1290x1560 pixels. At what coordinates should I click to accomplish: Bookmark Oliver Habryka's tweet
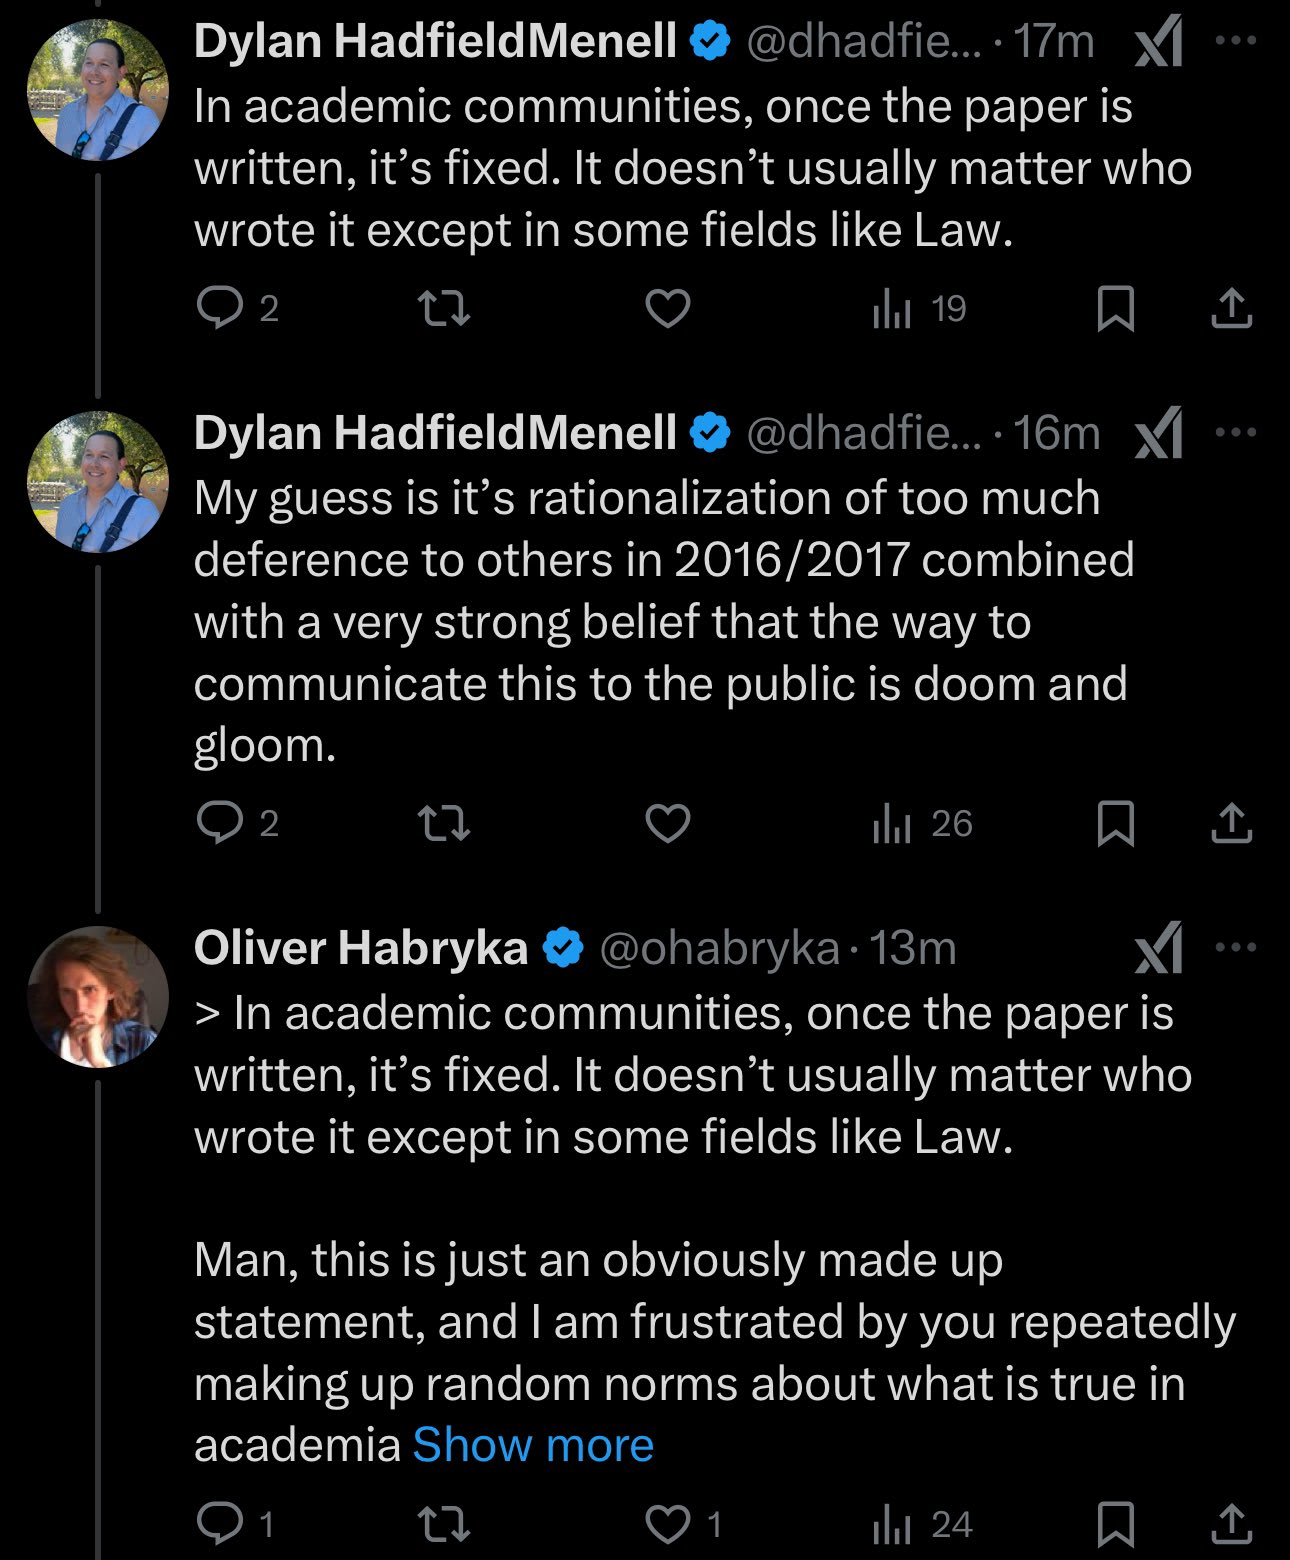1115,1524
